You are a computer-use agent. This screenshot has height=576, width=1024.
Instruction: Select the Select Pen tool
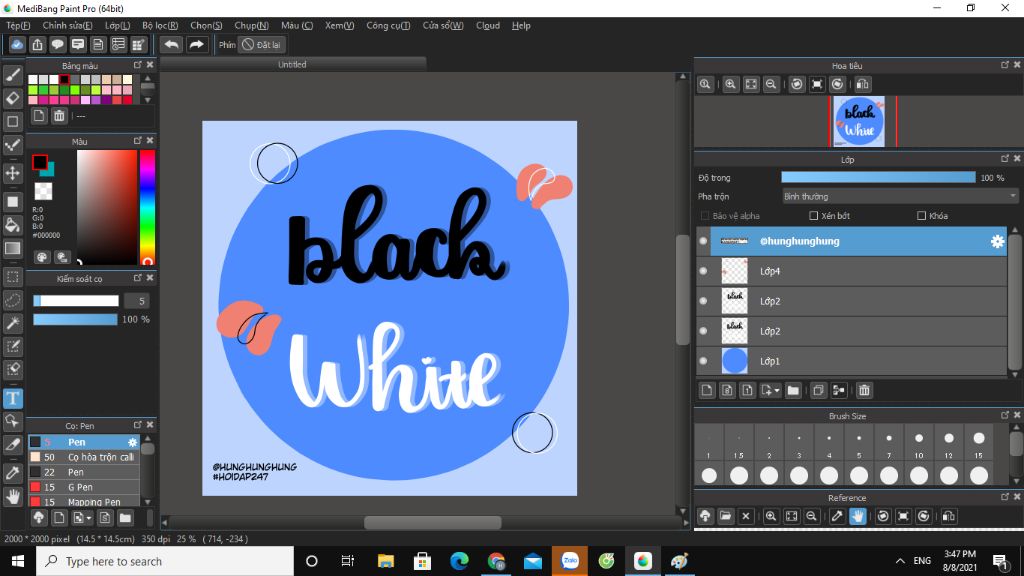[12, 346]
